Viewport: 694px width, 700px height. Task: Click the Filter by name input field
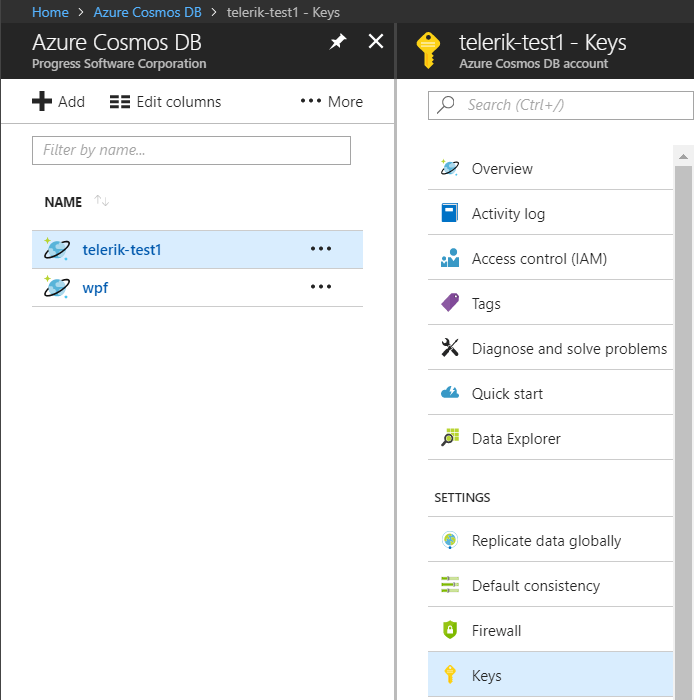click(x=191, y=150)
